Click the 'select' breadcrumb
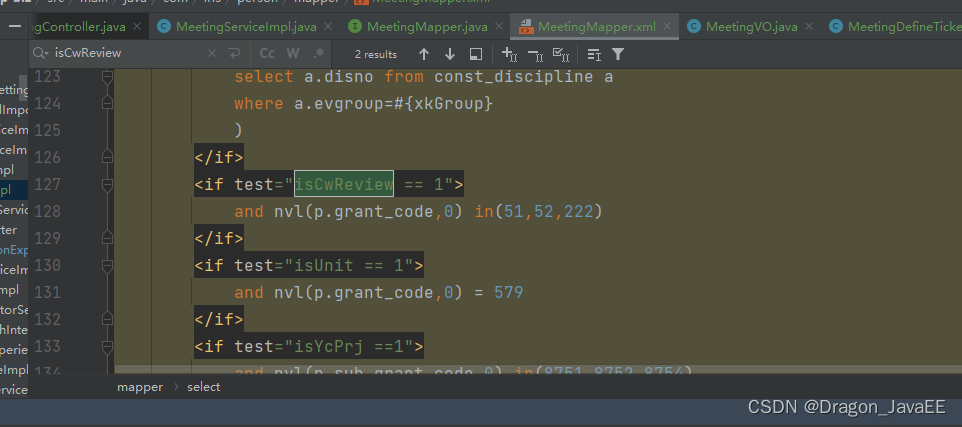Screen dimensions: 962x427 204,387
